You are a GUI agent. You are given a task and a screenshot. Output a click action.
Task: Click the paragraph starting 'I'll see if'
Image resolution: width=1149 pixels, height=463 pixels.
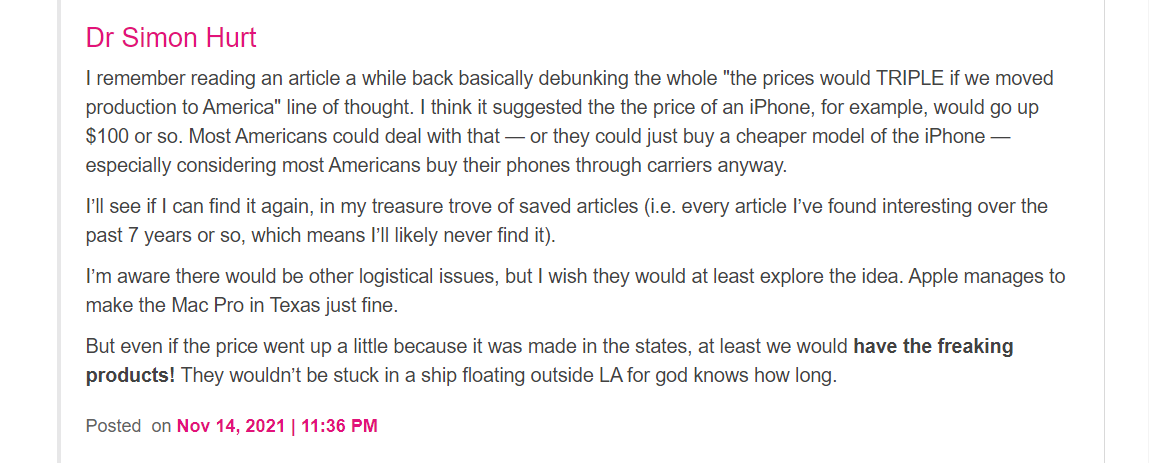click(x=566, y=221)
